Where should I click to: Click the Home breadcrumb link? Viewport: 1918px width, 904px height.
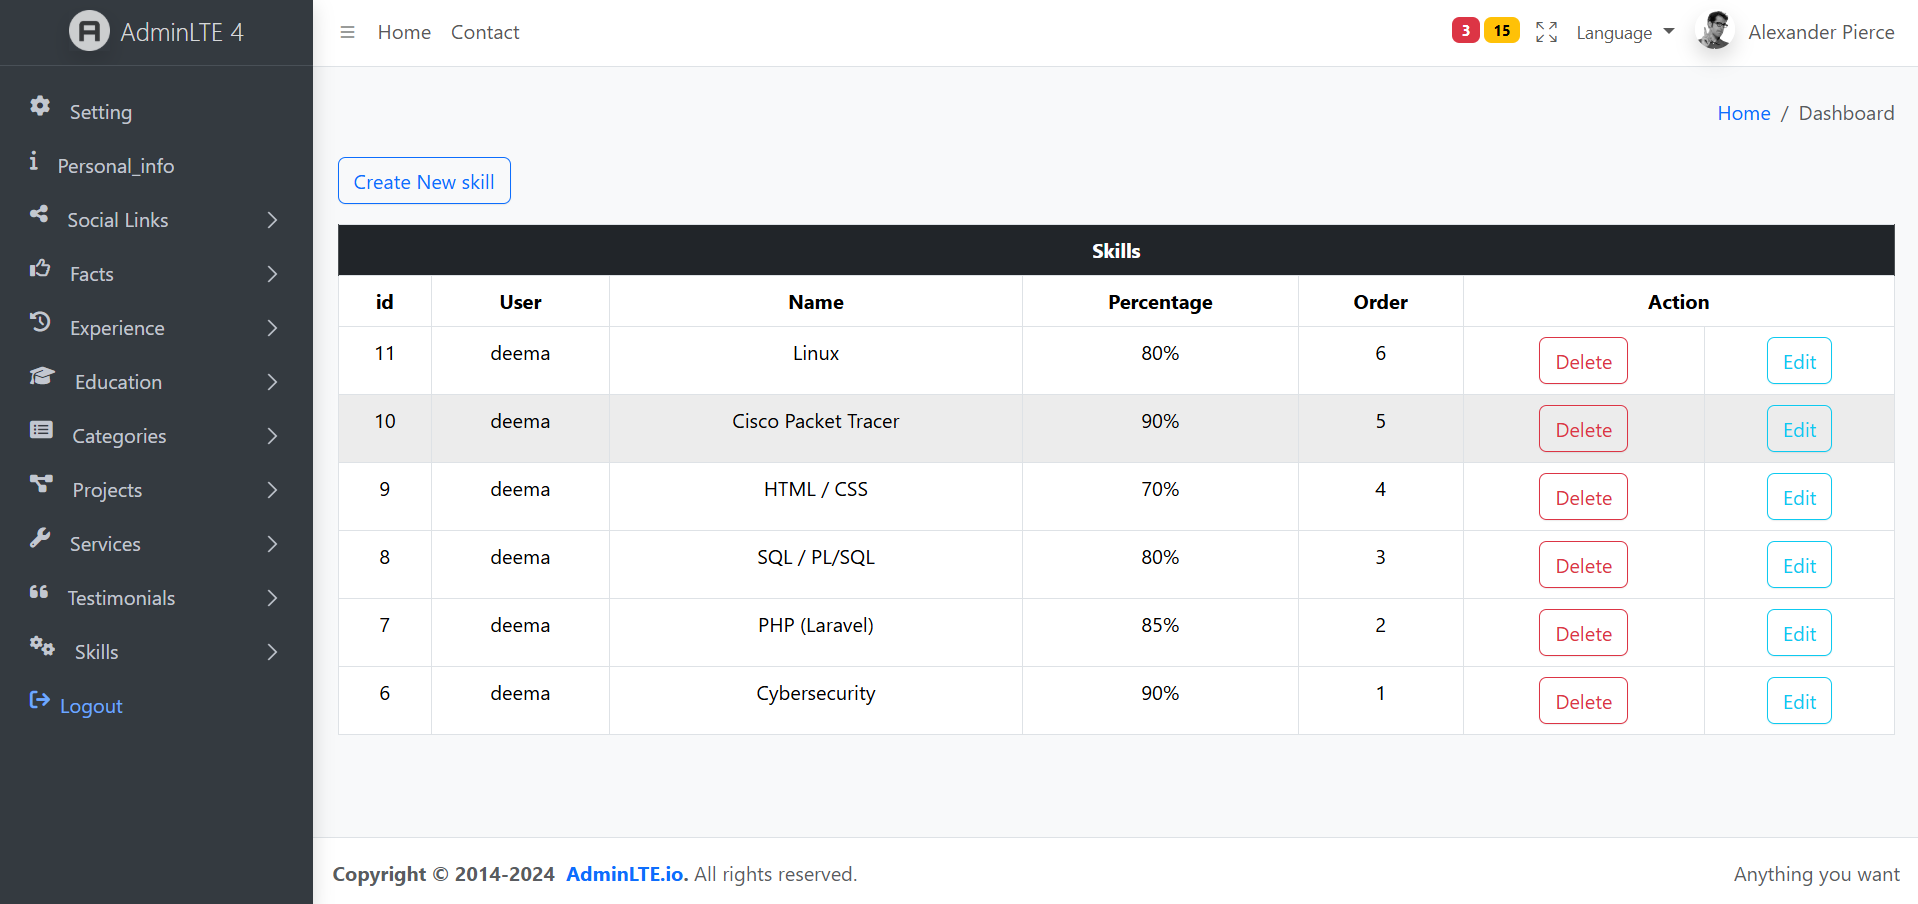1744,113
